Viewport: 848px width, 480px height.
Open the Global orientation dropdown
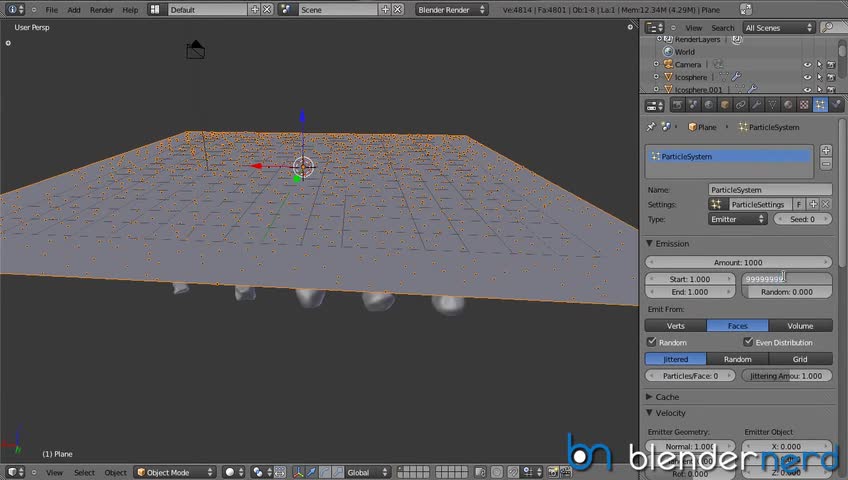366,472
